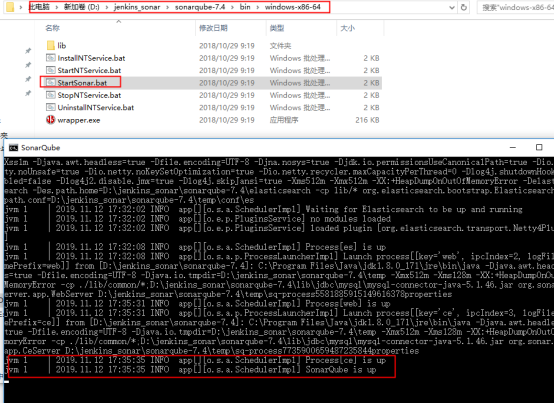Click the address bar folder icon
554x403 pixels.
(x=10, y=7)
